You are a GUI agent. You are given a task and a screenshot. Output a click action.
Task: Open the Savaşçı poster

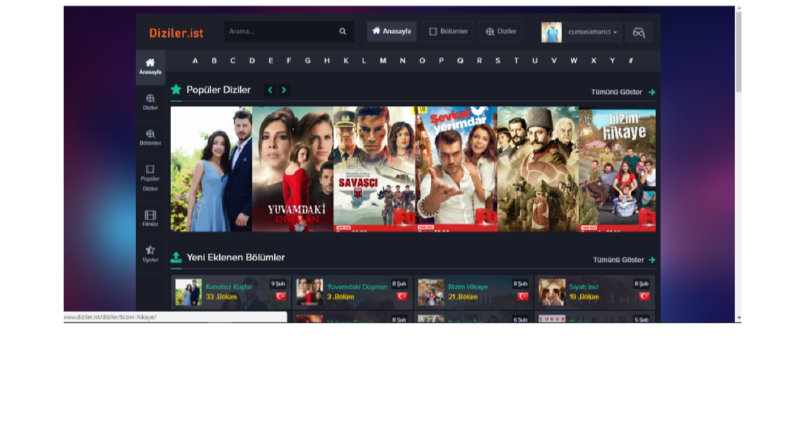[x=374, y=169]
